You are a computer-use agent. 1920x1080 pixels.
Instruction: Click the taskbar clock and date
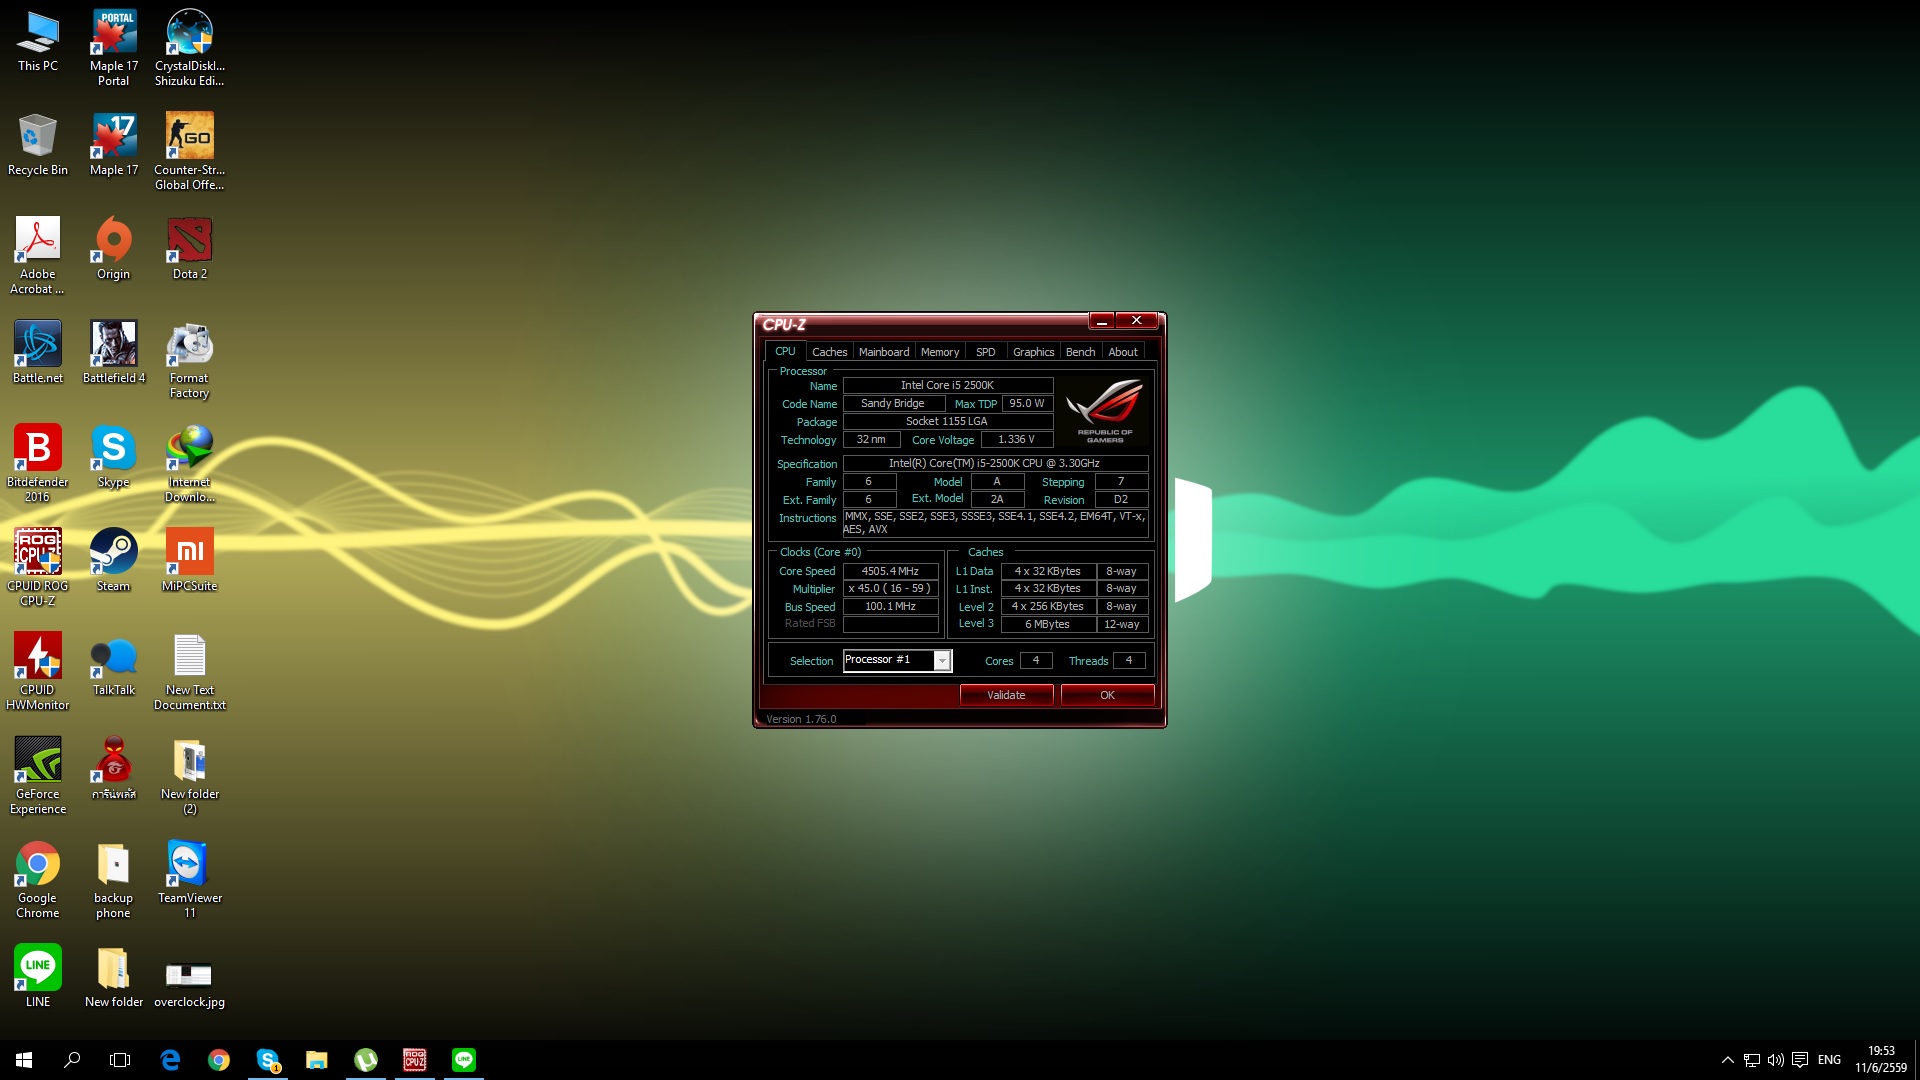click(x=1880, y=1060)
